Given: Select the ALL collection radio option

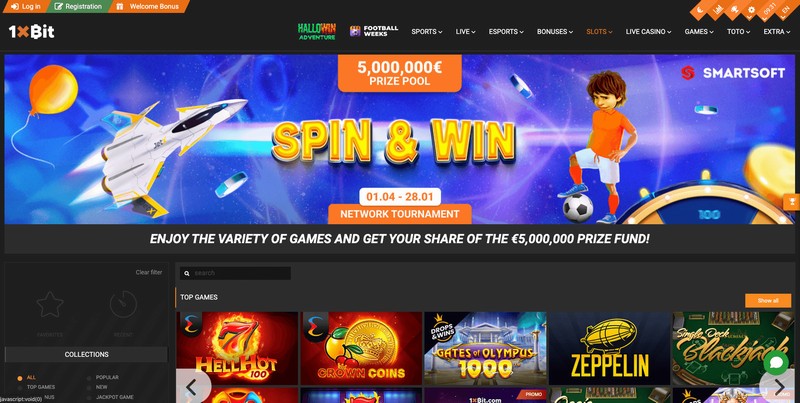Looking at the screenshot, I should point(27,378).
